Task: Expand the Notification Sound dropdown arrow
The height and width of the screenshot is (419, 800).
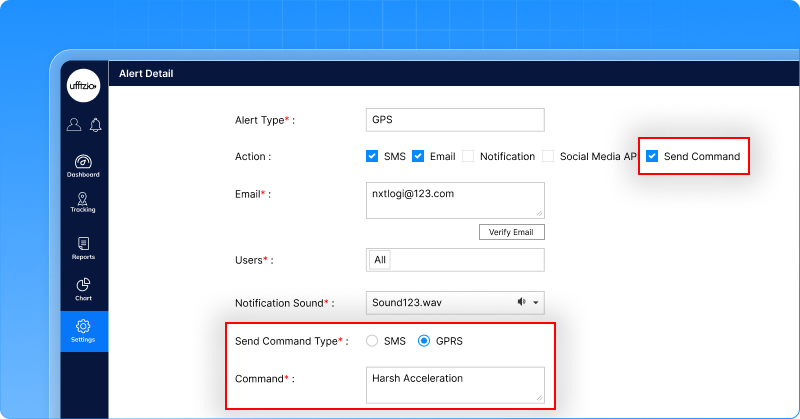Action: click(x=536, y=303)
